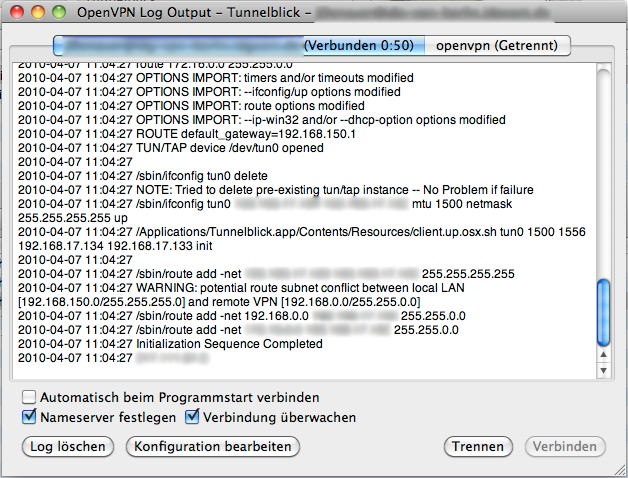Open Konfiguration bearbeiten
The width and height of the screenshot is (628, 478).
click(x=213, y=446)
